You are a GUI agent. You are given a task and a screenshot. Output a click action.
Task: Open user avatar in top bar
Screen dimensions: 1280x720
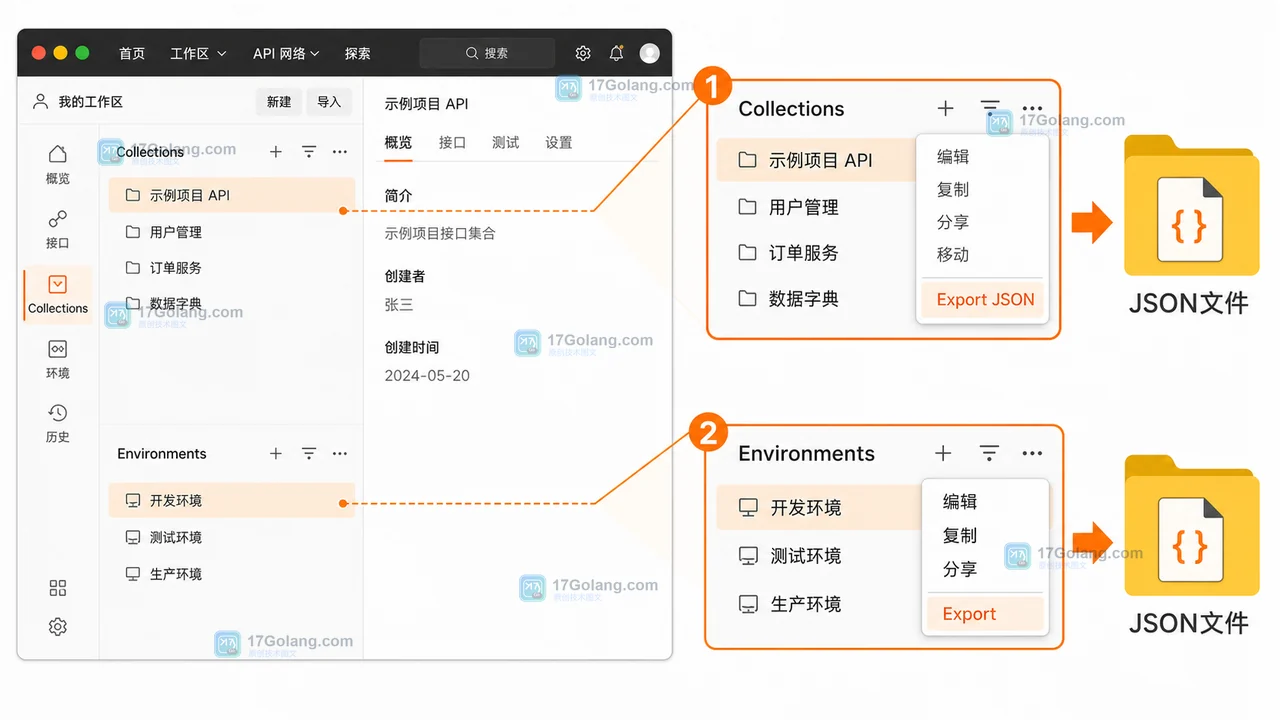pyautogui.click(x=650, y=53)
